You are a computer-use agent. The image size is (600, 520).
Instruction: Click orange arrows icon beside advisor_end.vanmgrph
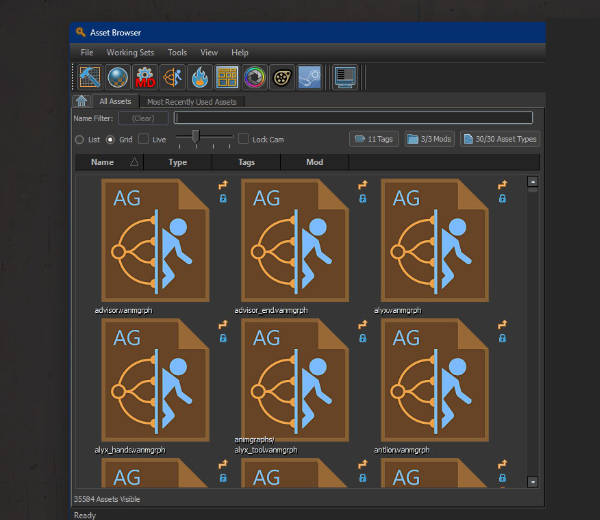[363, 185]
